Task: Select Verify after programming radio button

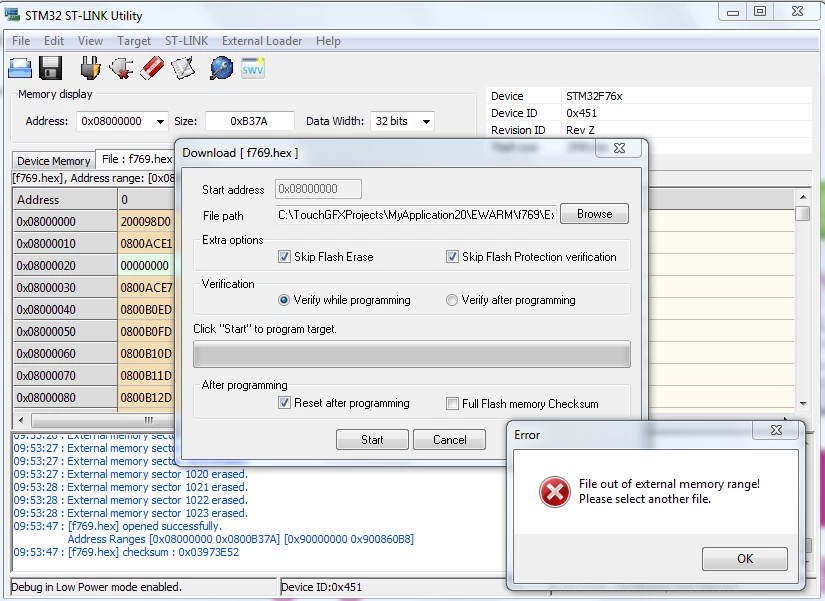Action: click(x=451, y=300)
